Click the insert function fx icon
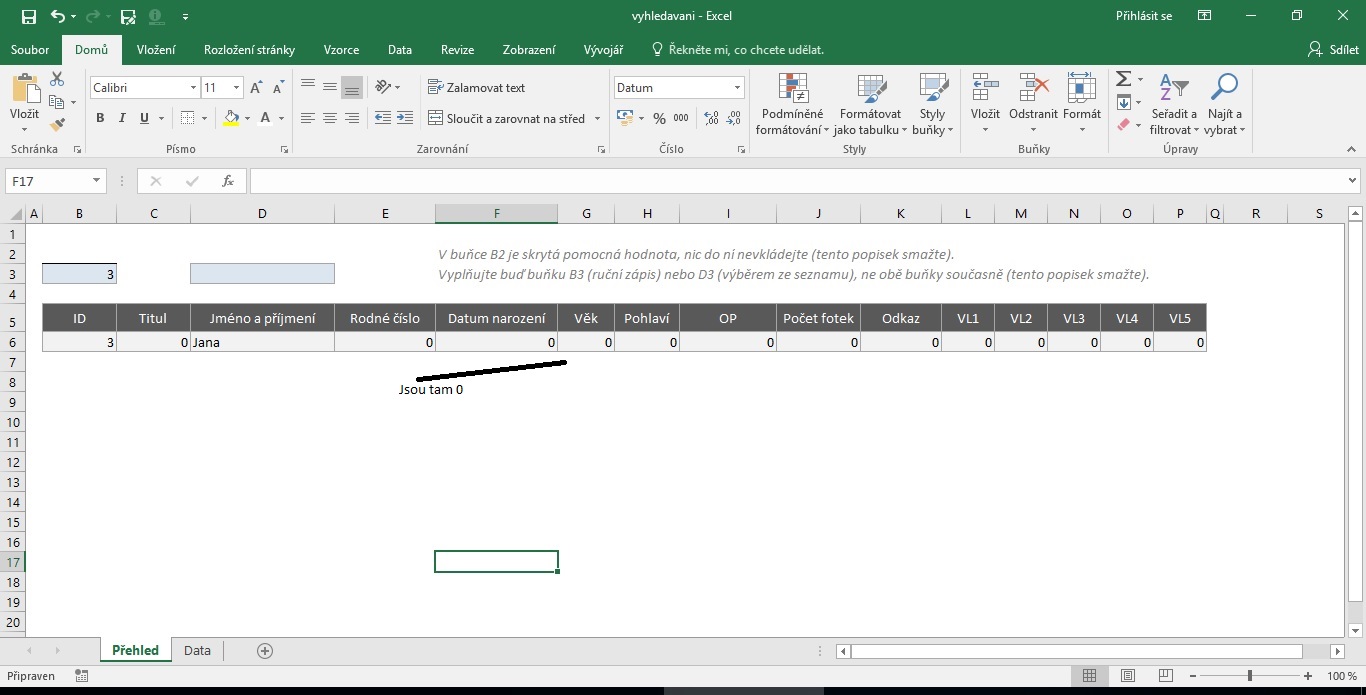This screenshot has width=1366, height=695. [x=228, y=181]
